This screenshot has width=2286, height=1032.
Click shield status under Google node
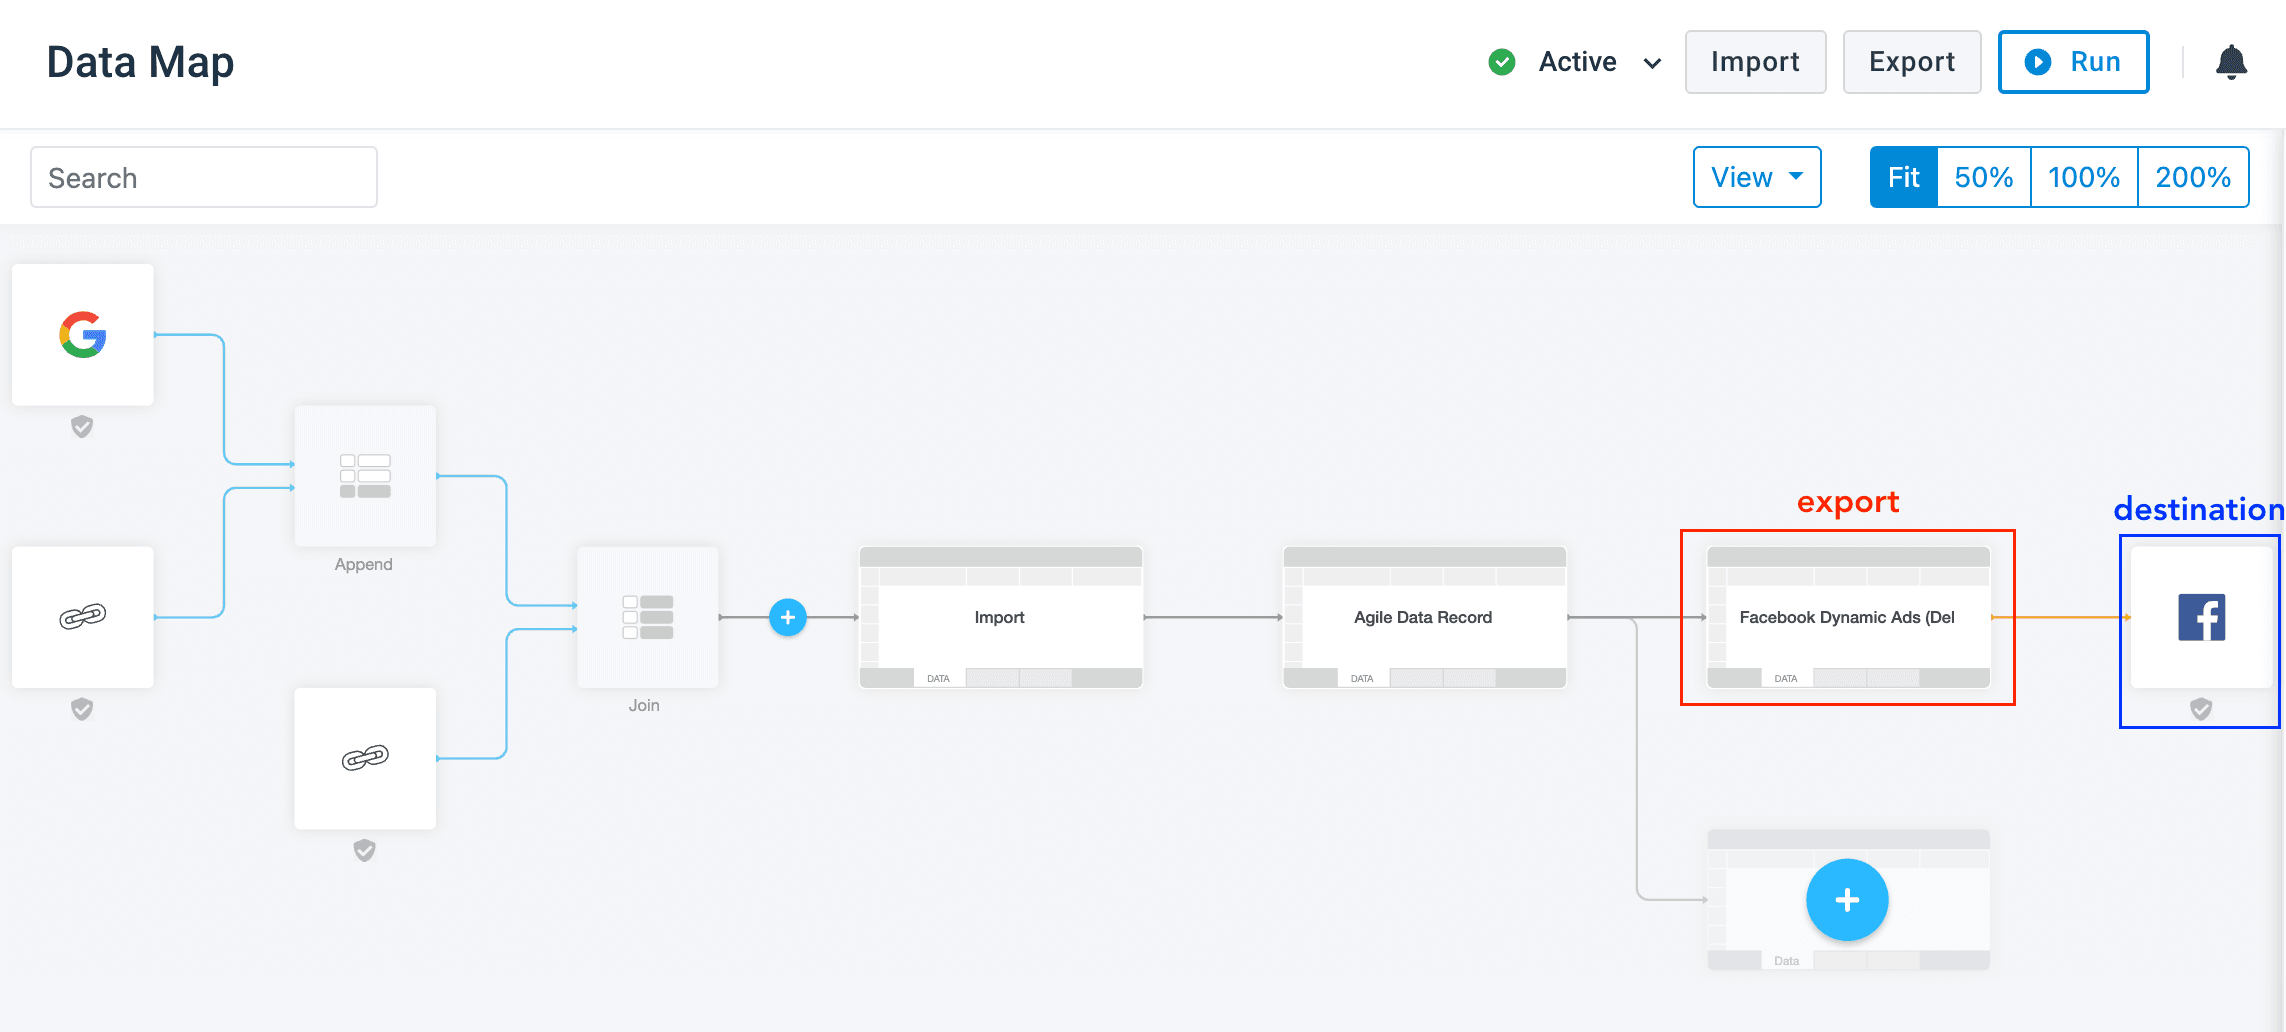click(x=82, y=427)
